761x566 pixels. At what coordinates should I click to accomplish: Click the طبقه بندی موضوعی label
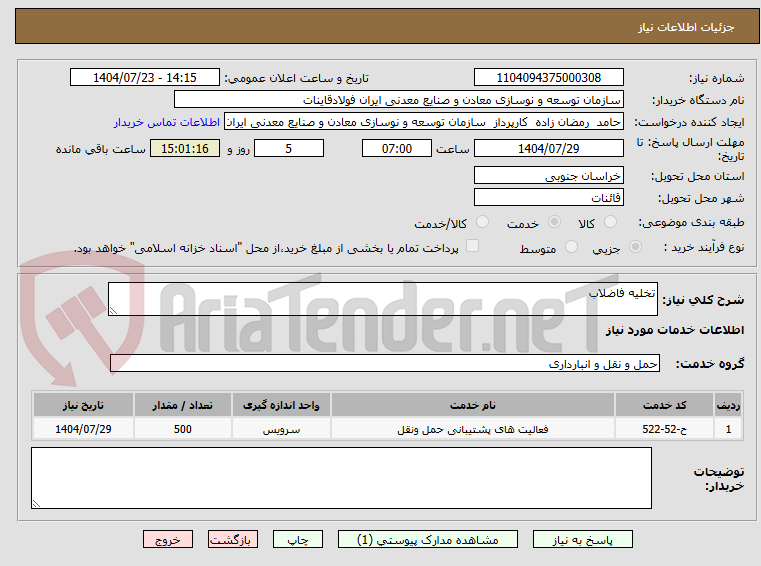click(691, 223)
